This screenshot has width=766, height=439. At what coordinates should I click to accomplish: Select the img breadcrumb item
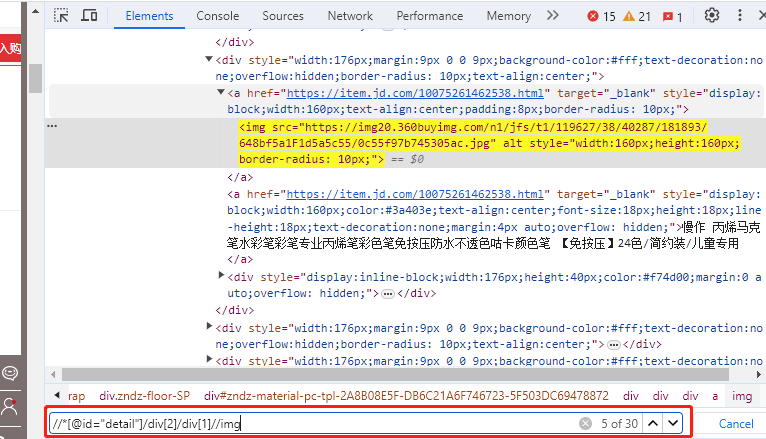point(742,396)
